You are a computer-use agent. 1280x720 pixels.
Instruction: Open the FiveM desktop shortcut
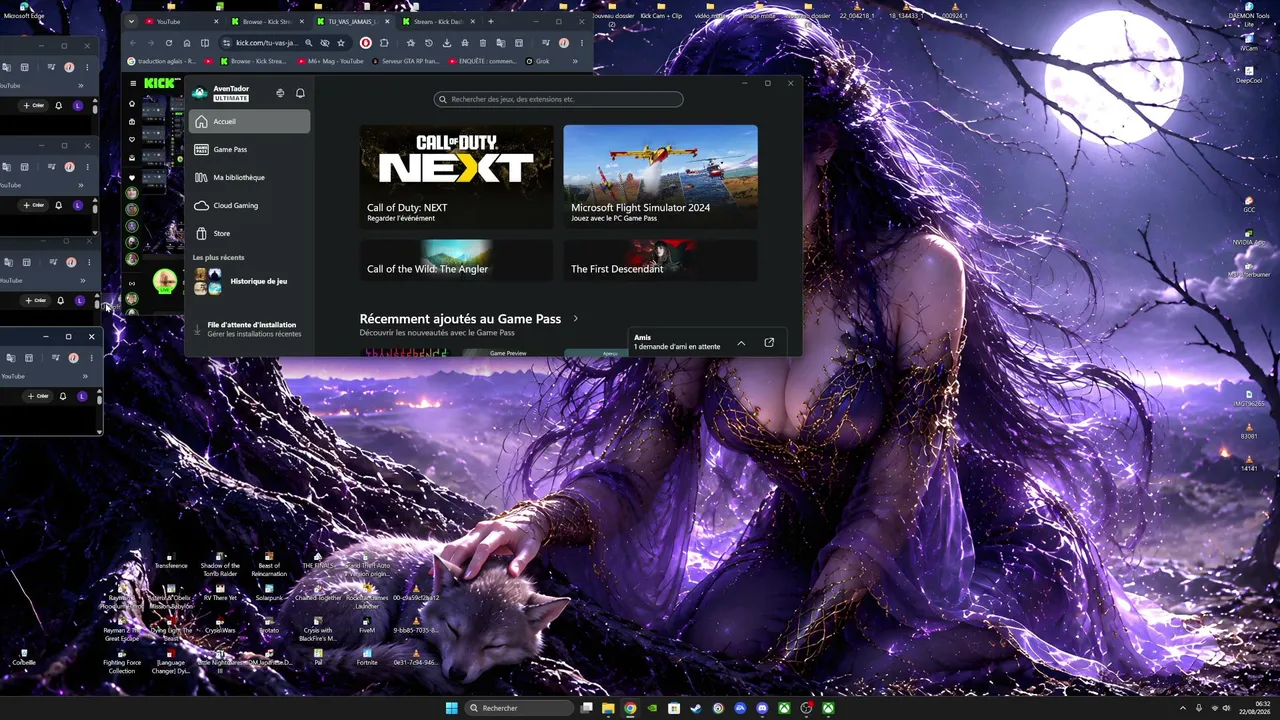367,626
